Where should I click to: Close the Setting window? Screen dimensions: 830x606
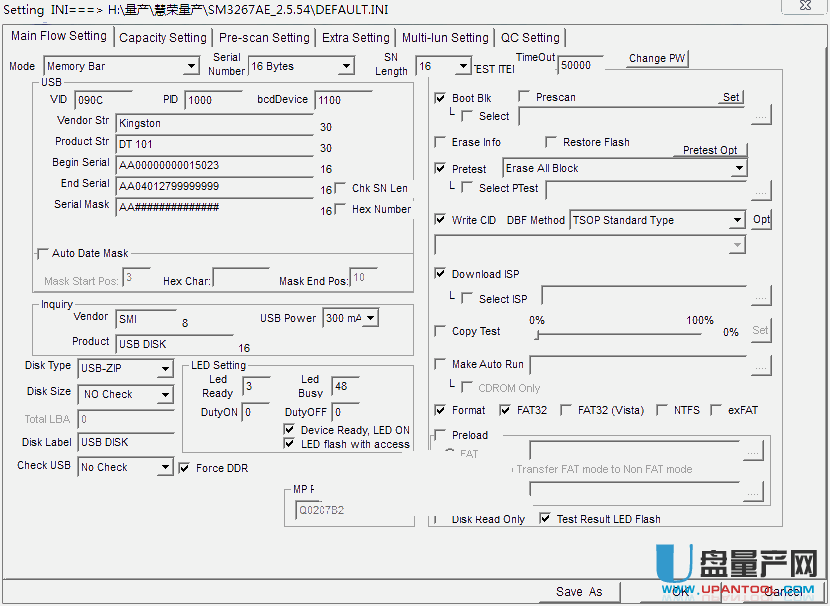point(804,6)
